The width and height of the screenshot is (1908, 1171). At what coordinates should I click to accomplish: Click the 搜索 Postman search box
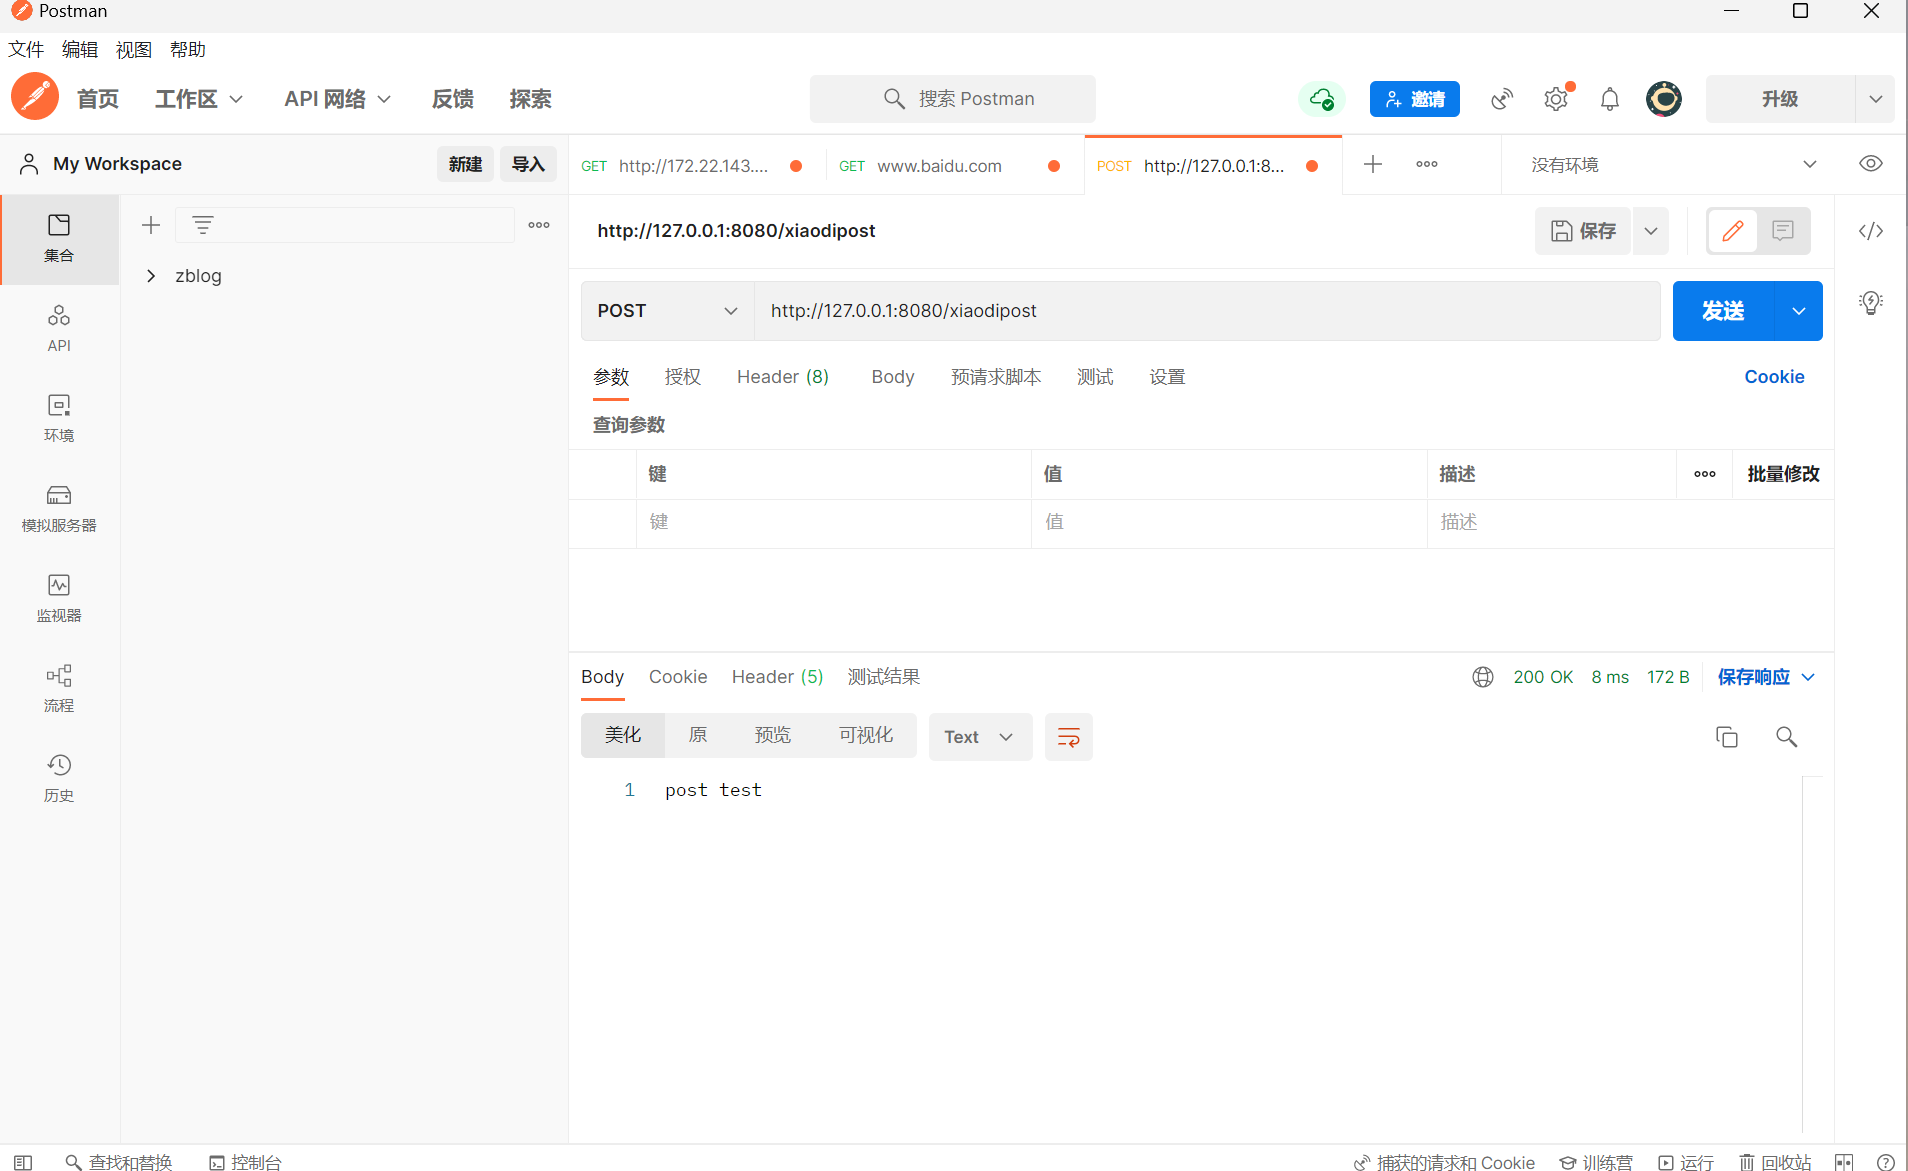(953, 99)
